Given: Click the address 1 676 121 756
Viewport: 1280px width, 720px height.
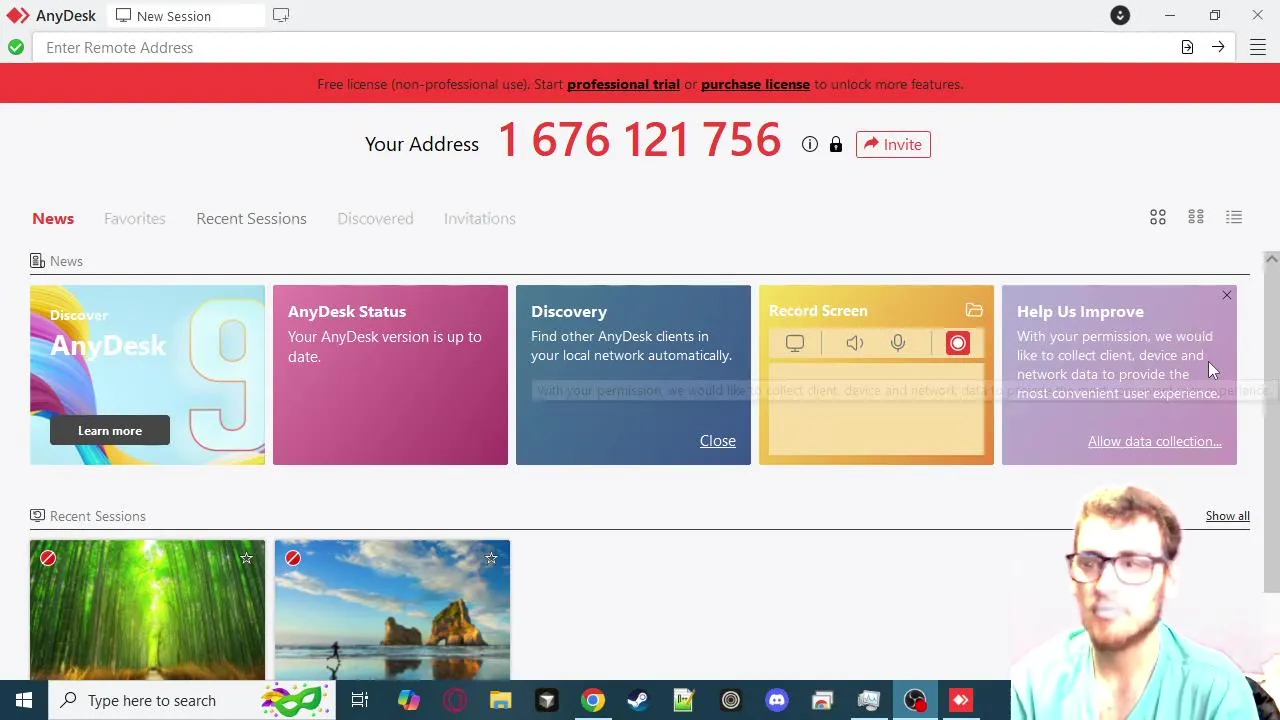Looking at the screenshot, I should 639,141.
